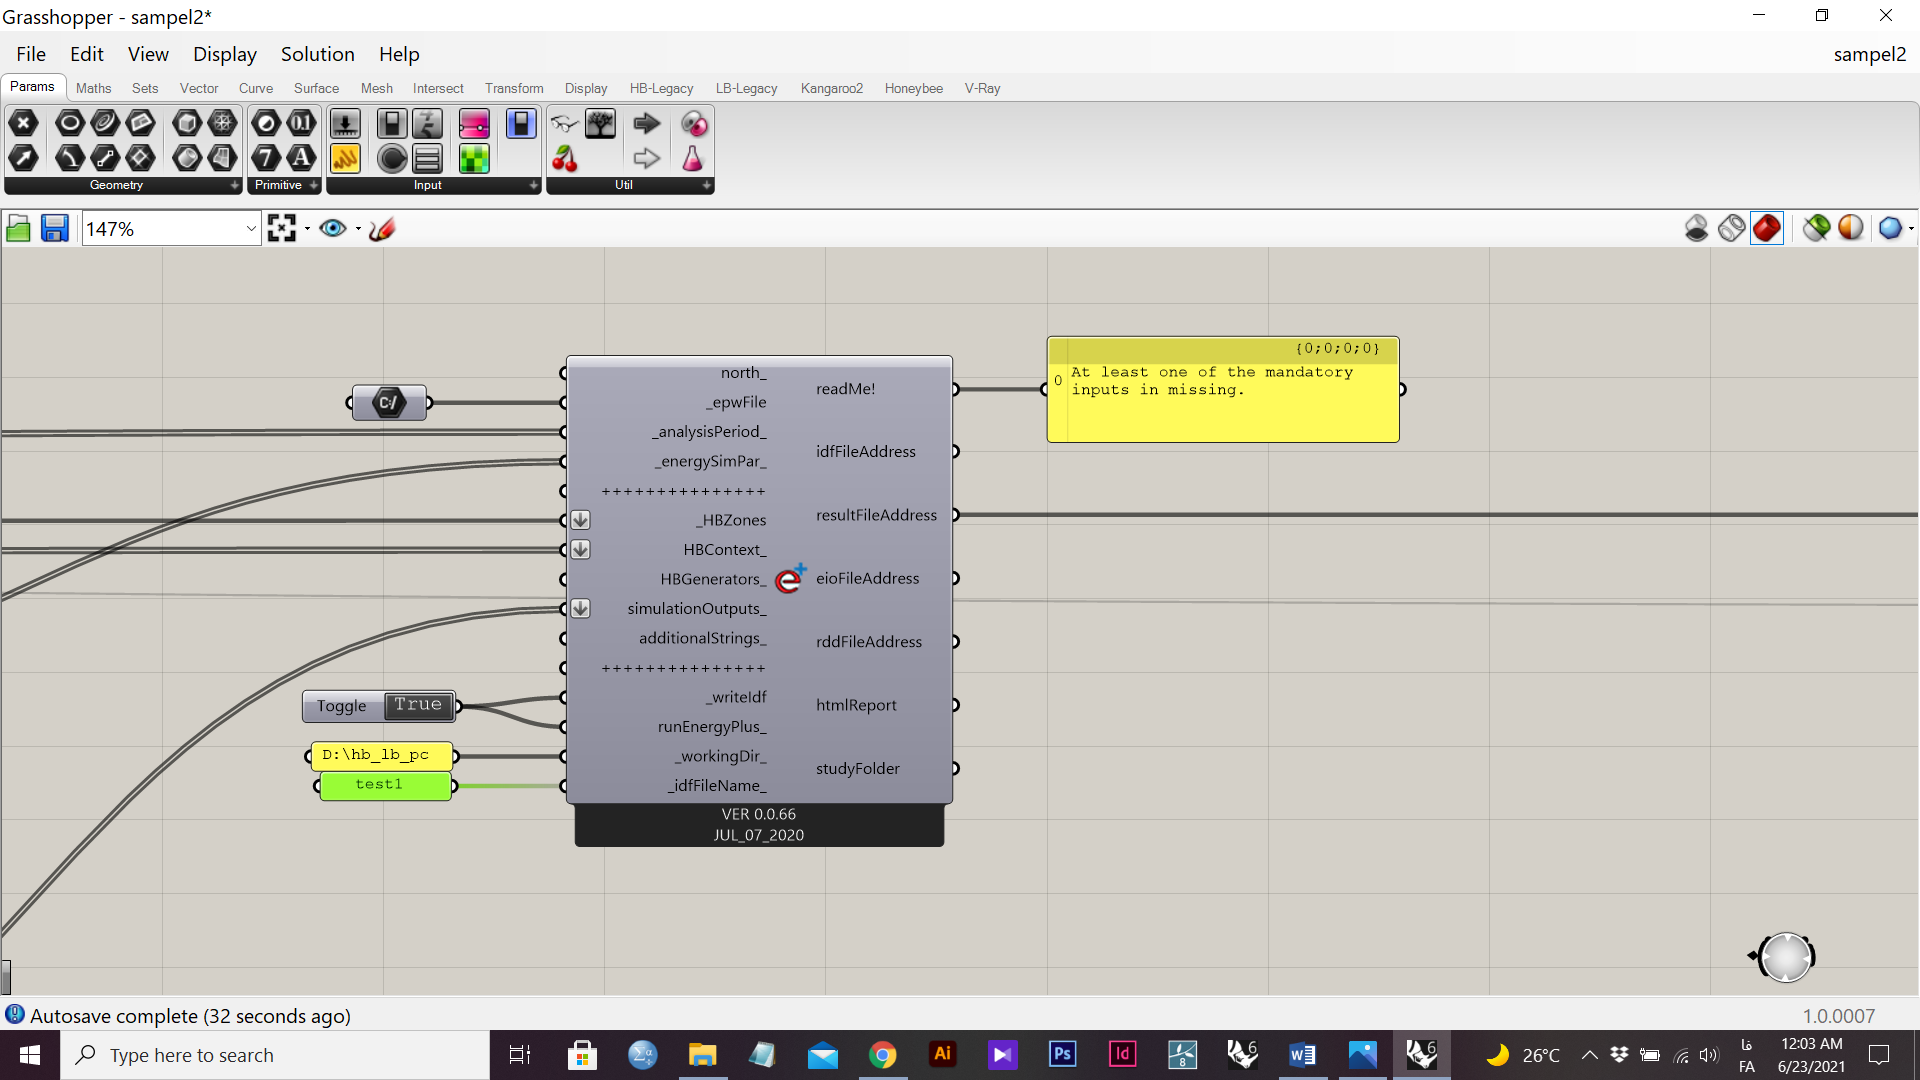
Task: Insert a Boolean Toggle component icon
Action: (x=392, y=124)
